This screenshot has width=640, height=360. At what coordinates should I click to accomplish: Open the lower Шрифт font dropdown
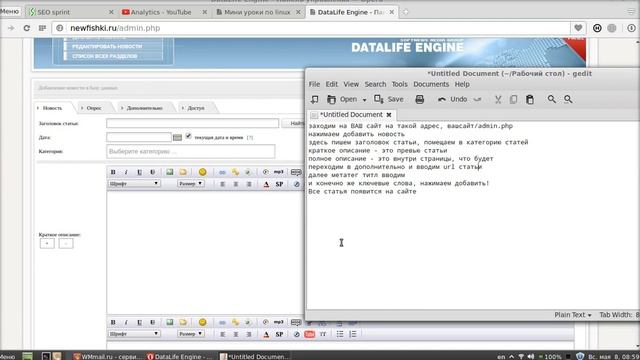[134, 334]
